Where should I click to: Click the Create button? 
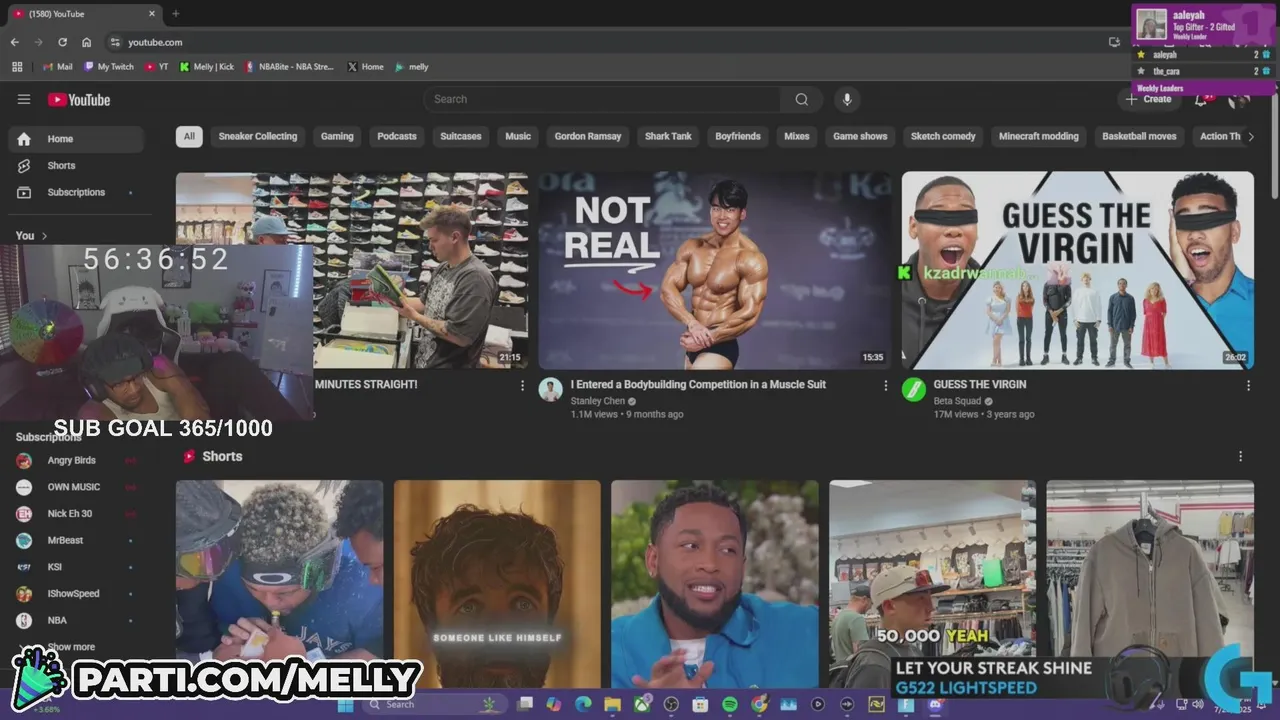(1148, 99)
